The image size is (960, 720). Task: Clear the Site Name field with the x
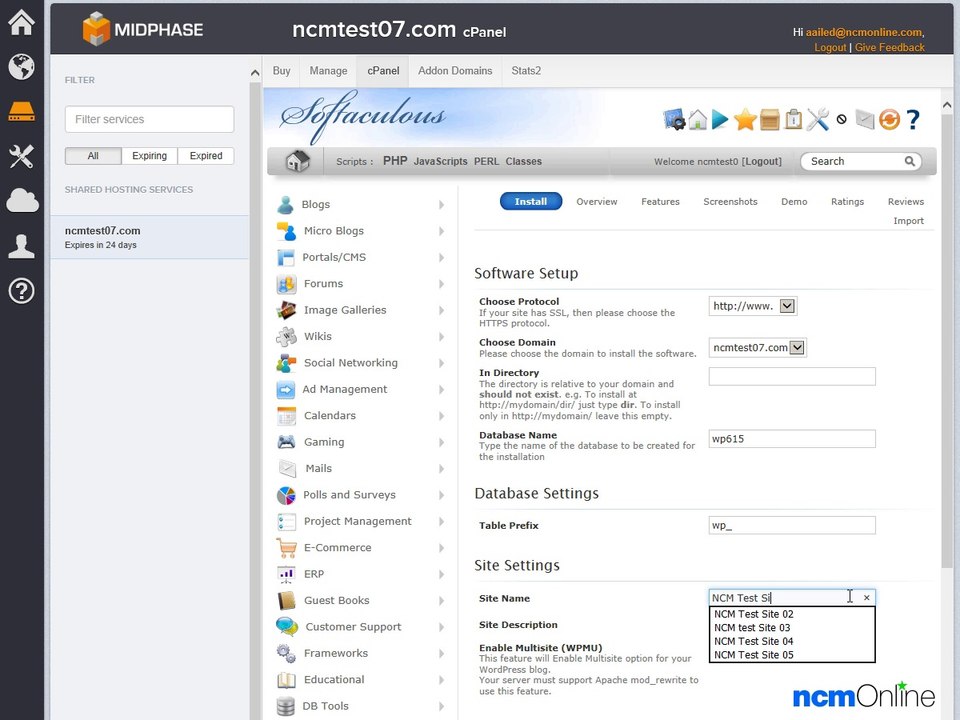(866, 598)
